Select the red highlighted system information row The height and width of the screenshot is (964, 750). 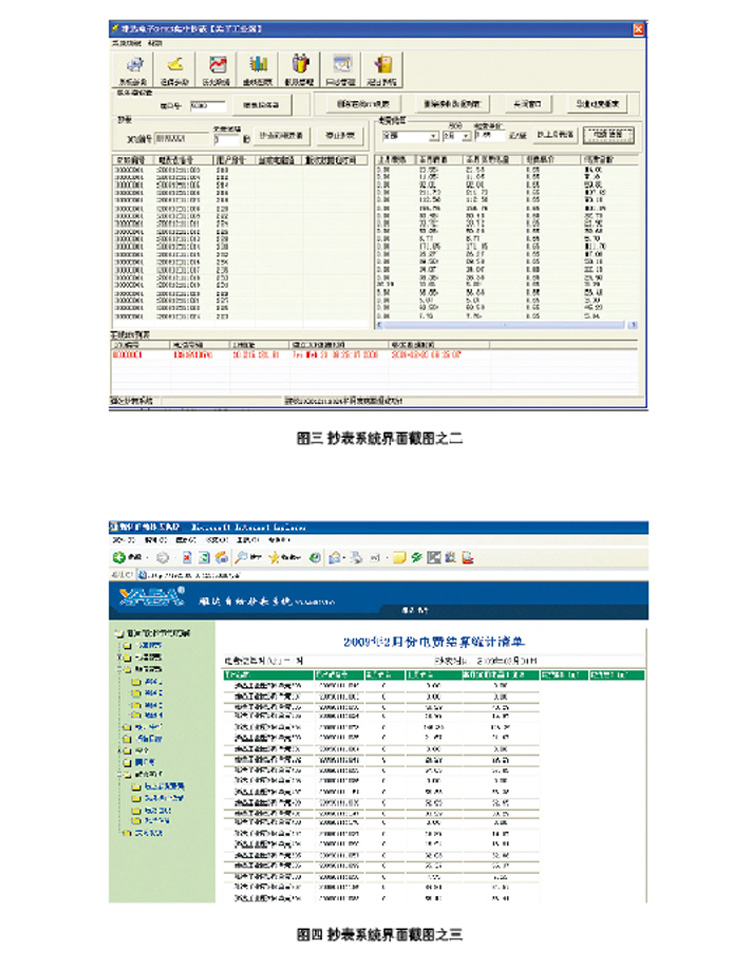point(374,355)
